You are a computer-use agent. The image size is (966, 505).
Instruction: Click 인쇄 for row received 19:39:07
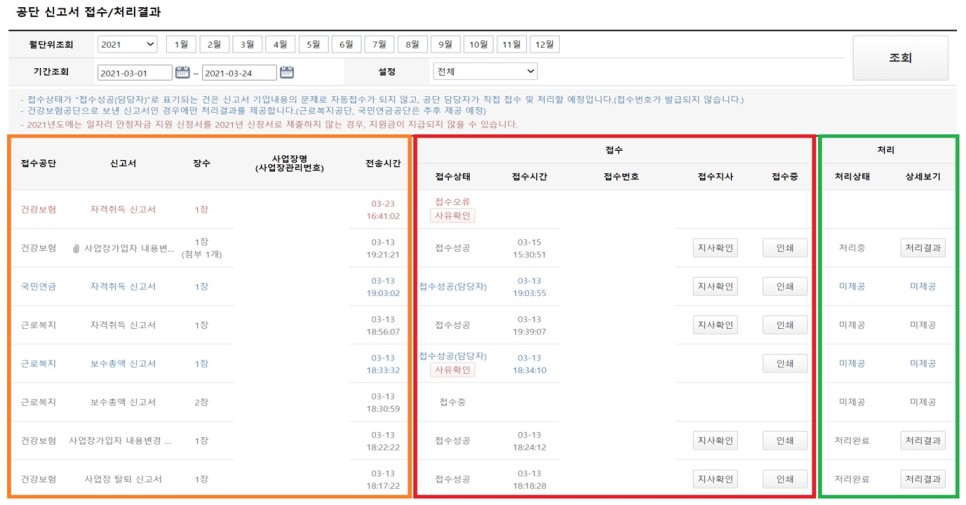pyautogui.click(x=785, y=325)
